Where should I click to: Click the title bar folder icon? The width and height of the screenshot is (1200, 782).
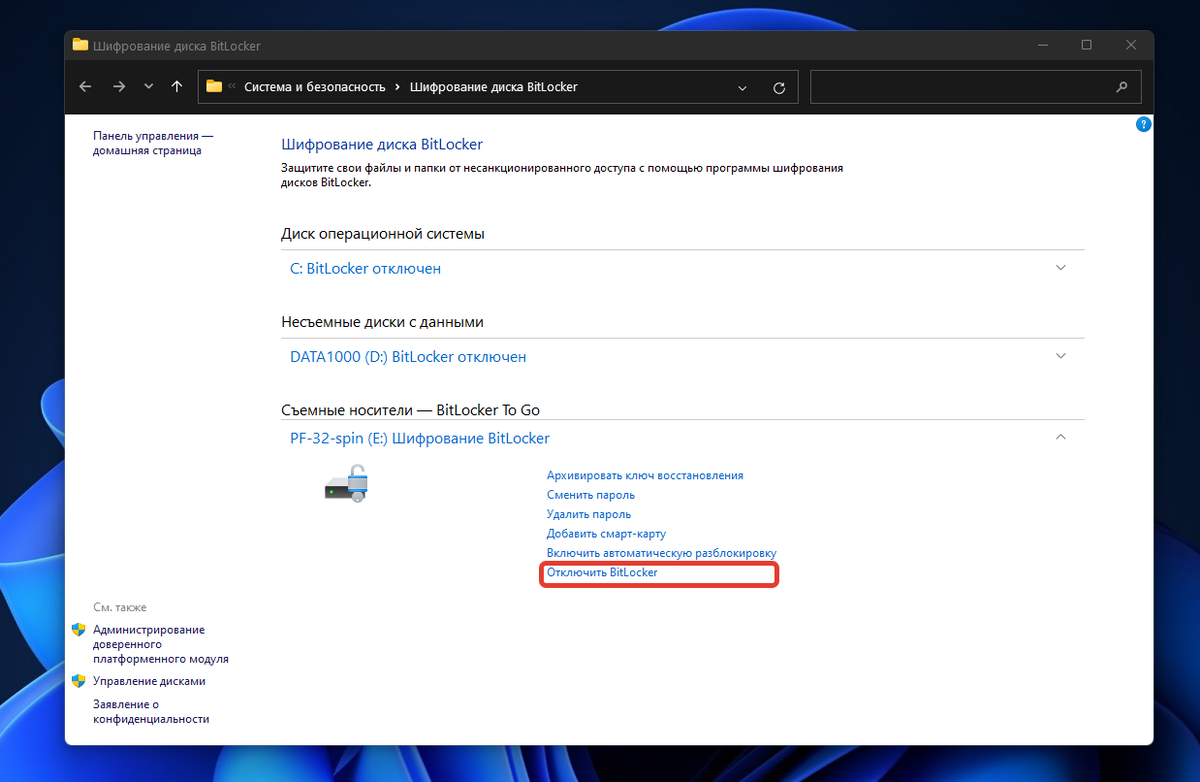(x=80, y=45)
